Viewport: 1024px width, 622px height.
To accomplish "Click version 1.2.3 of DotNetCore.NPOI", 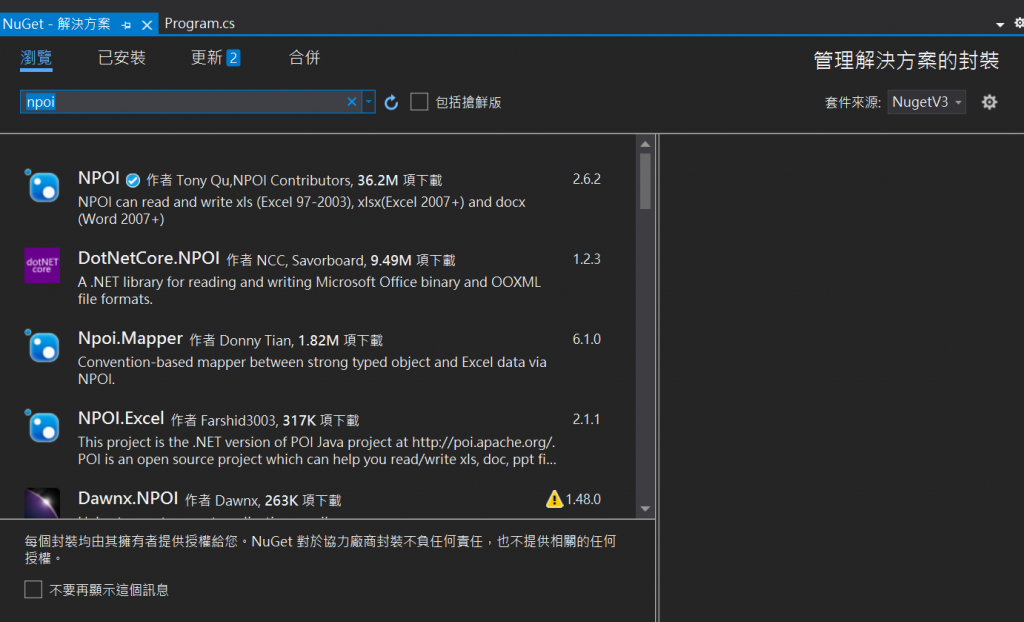I will (x=586, y=259).
